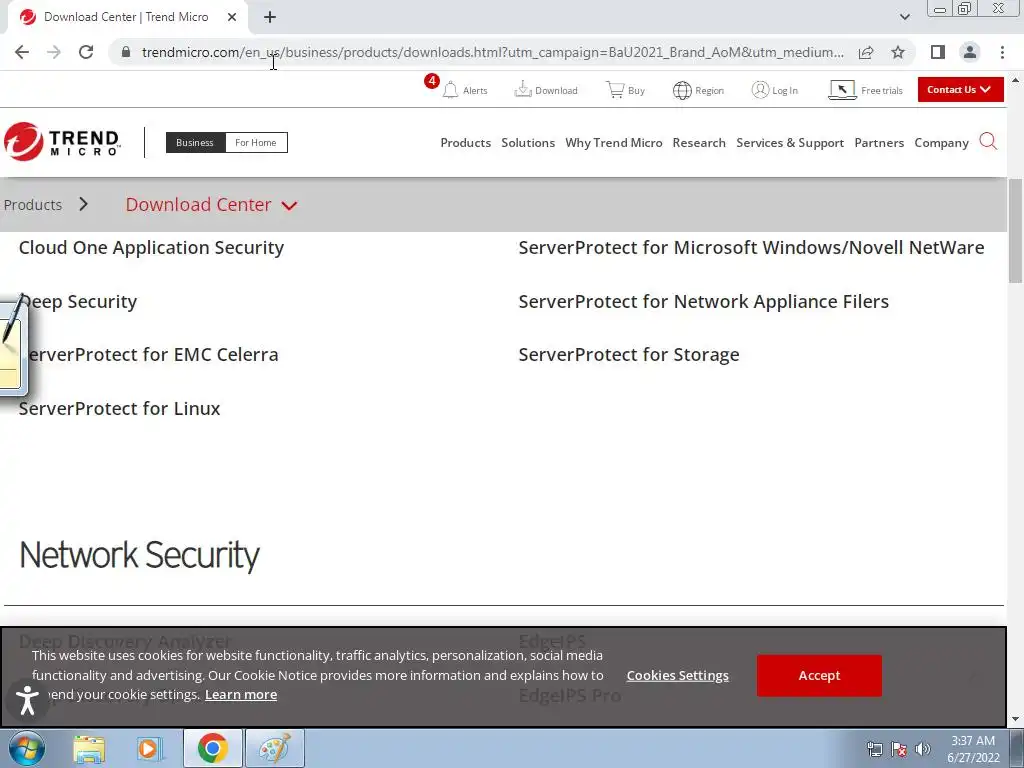
Task: Open a new tab with the plus button
Action: point(270,17)
